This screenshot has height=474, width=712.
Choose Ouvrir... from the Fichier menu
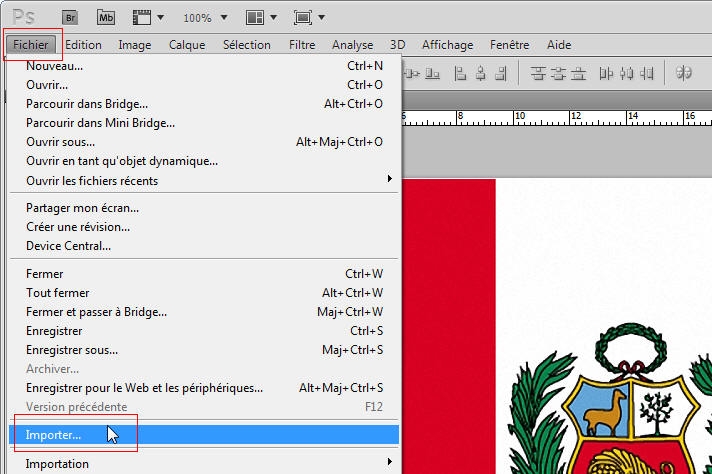pyautogui.click(x=204, y=85)
